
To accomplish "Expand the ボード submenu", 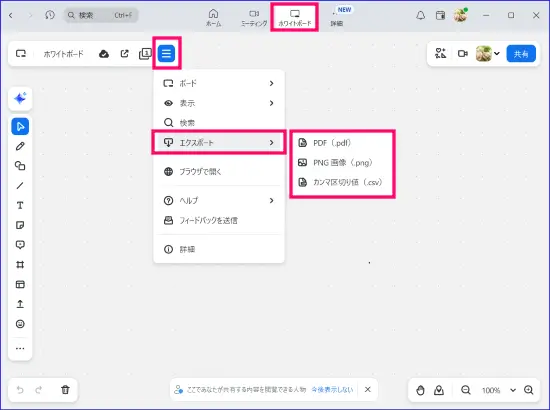I will click(219, 83).
